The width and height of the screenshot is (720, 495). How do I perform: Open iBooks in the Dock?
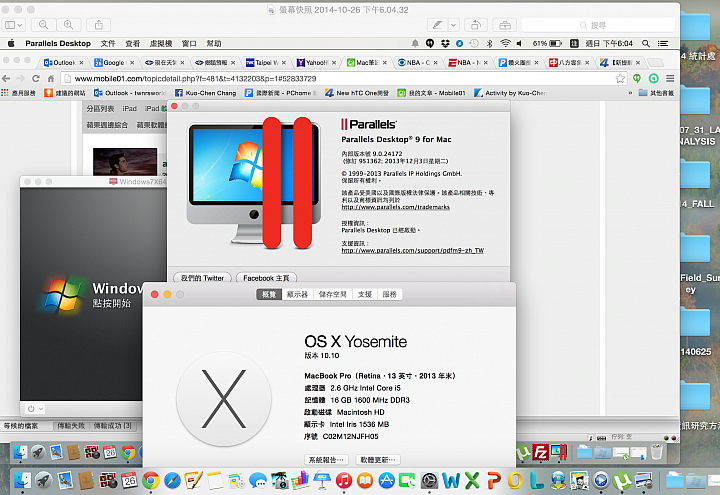tap(365, 481)
